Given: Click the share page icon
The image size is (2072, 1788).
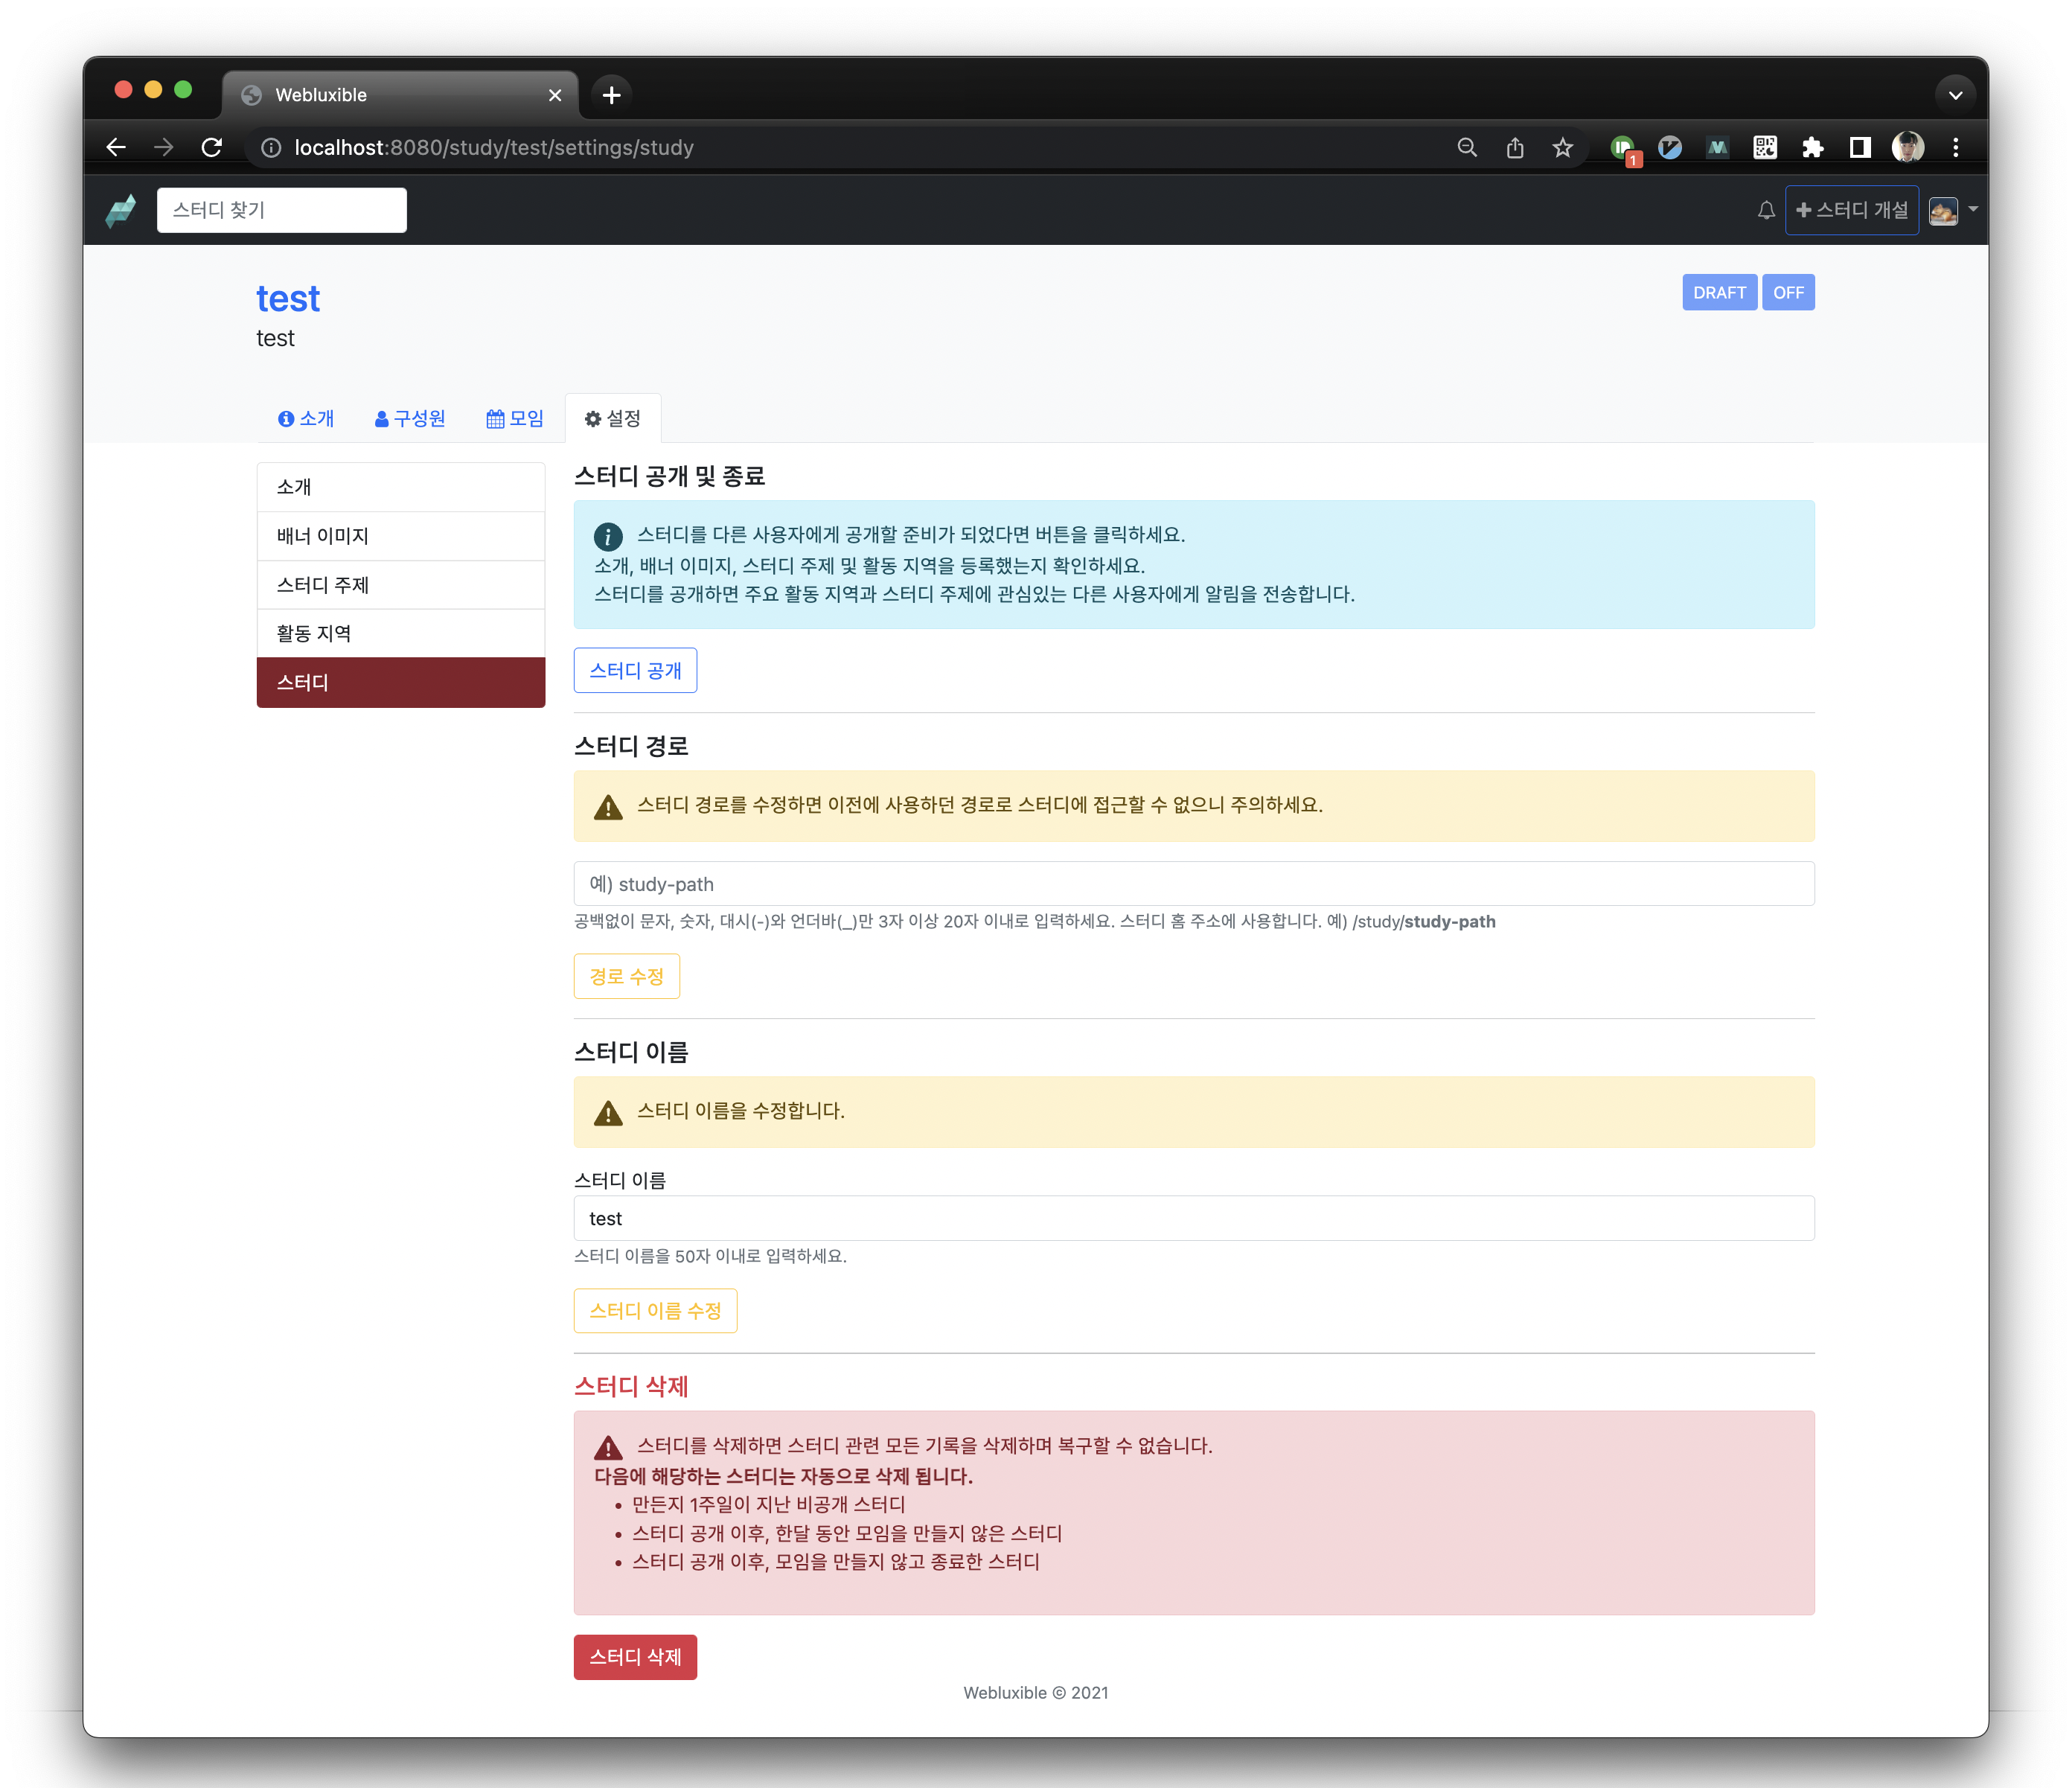Looking at the screenshot, I should 1515,148.
